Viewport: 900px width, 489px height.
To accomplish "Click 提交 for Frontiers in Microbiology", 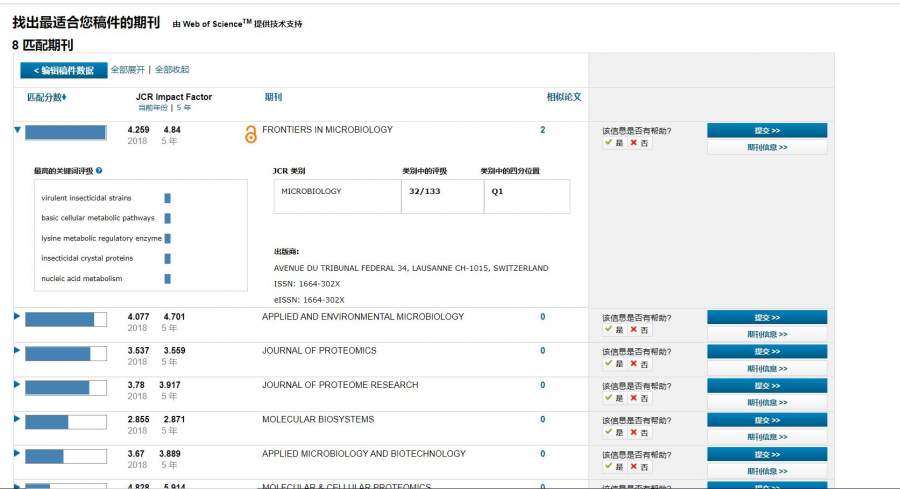I will tap(766, 130).
